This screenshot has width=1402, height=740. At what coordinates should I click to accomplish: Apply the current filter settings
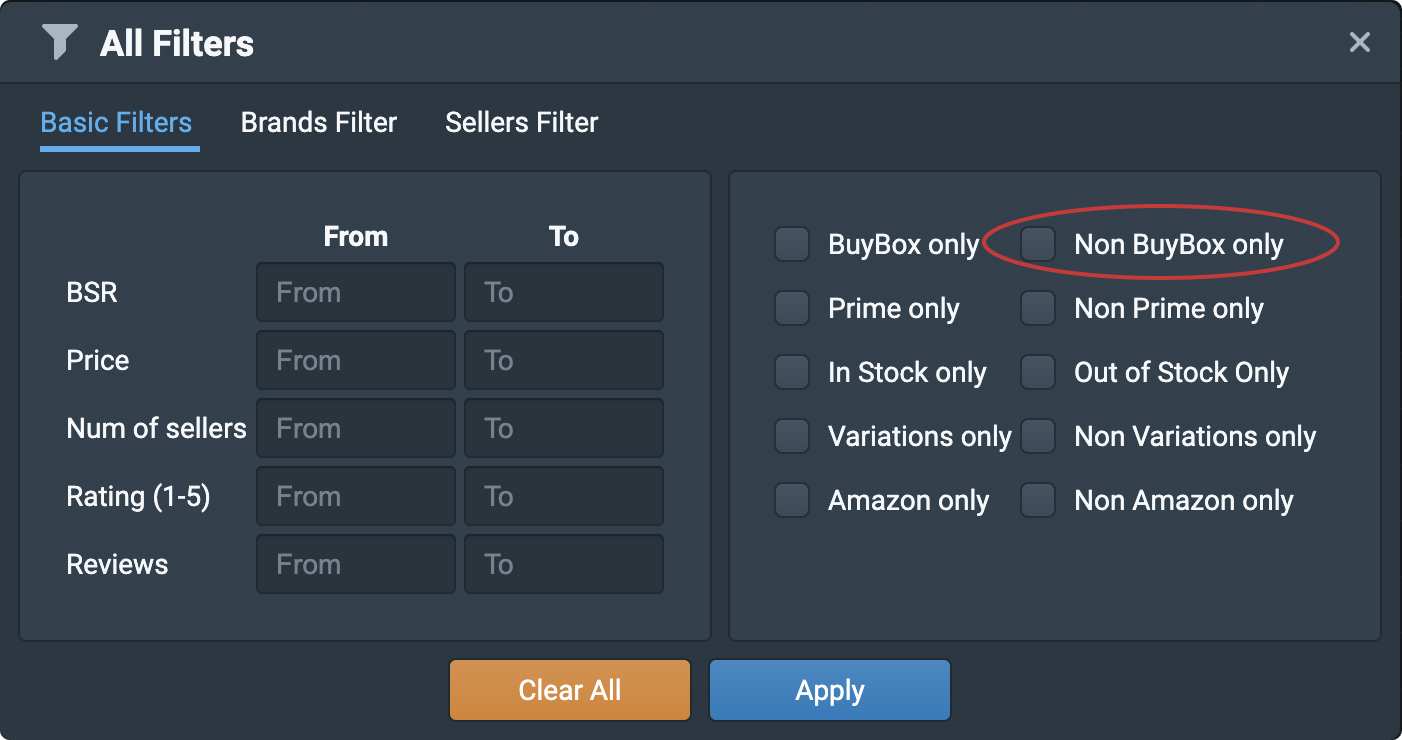click(829, 690)
